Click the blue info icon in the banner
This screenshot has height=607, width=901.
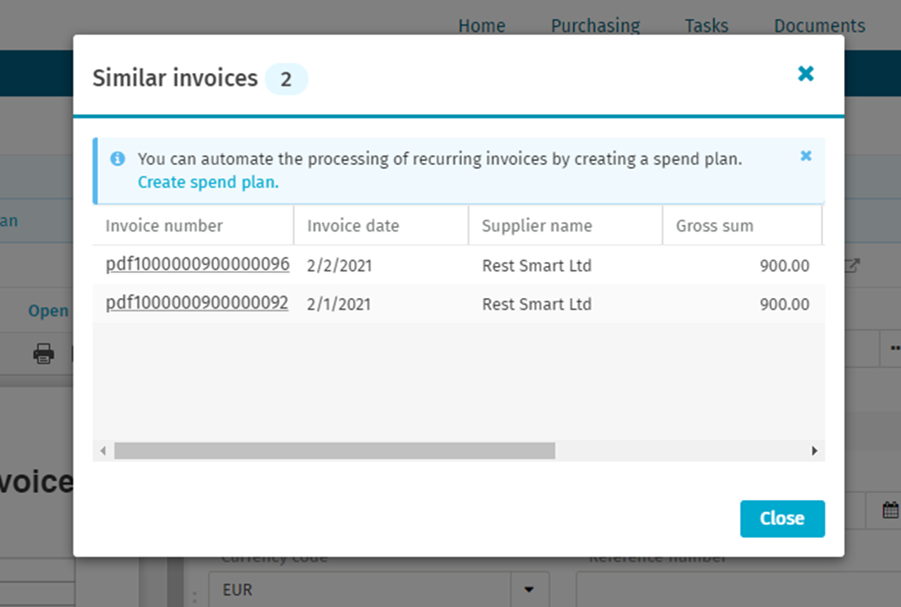pos(119,158)
